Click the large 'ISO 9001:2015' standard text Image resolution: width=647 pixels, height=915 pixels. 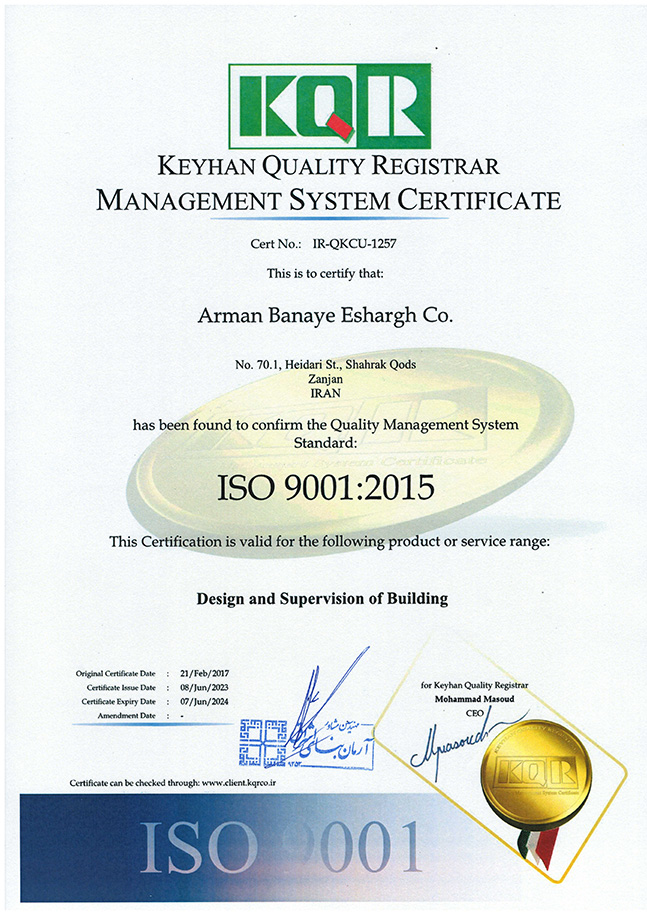326,488
